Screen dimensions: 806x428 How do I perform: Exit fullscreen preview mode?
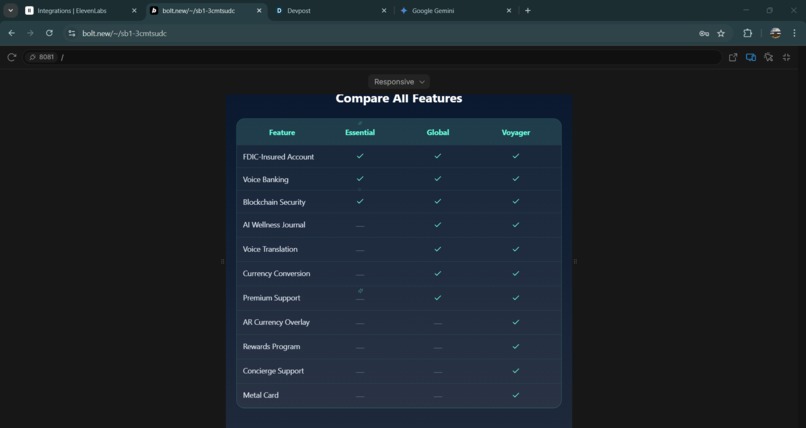point(786,58)
